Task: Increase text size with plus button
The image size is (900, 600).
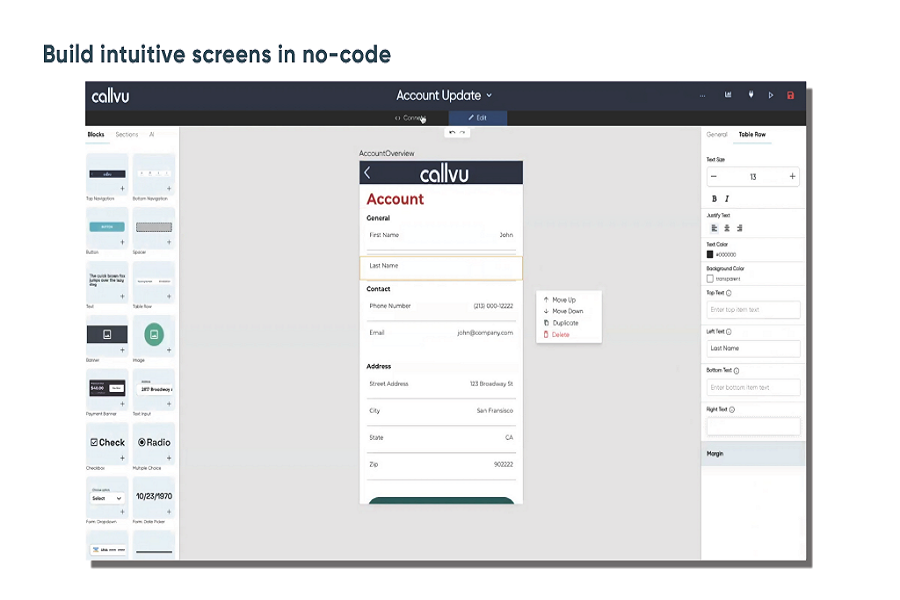Action: (792, 177)
